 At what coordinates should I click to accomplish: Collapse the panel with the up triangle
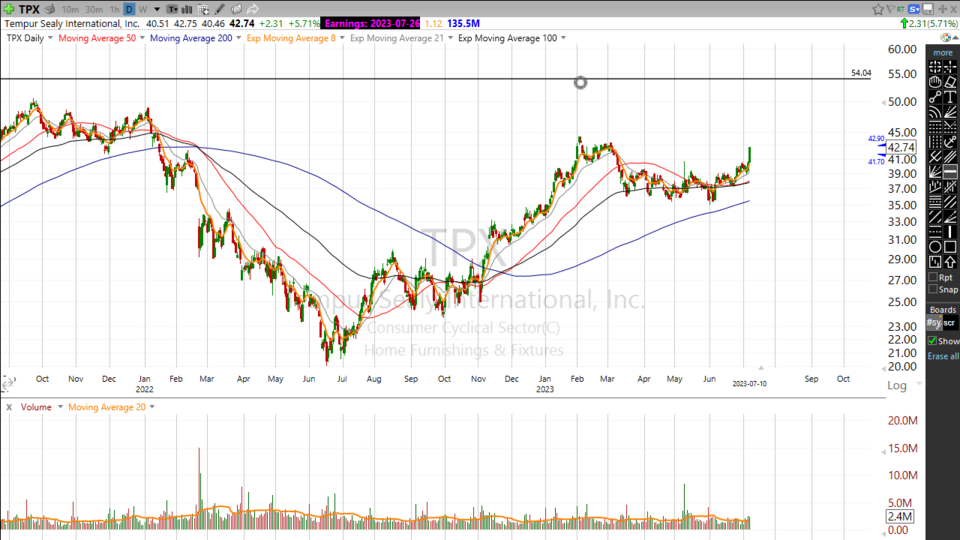click(x=956, y=37)
